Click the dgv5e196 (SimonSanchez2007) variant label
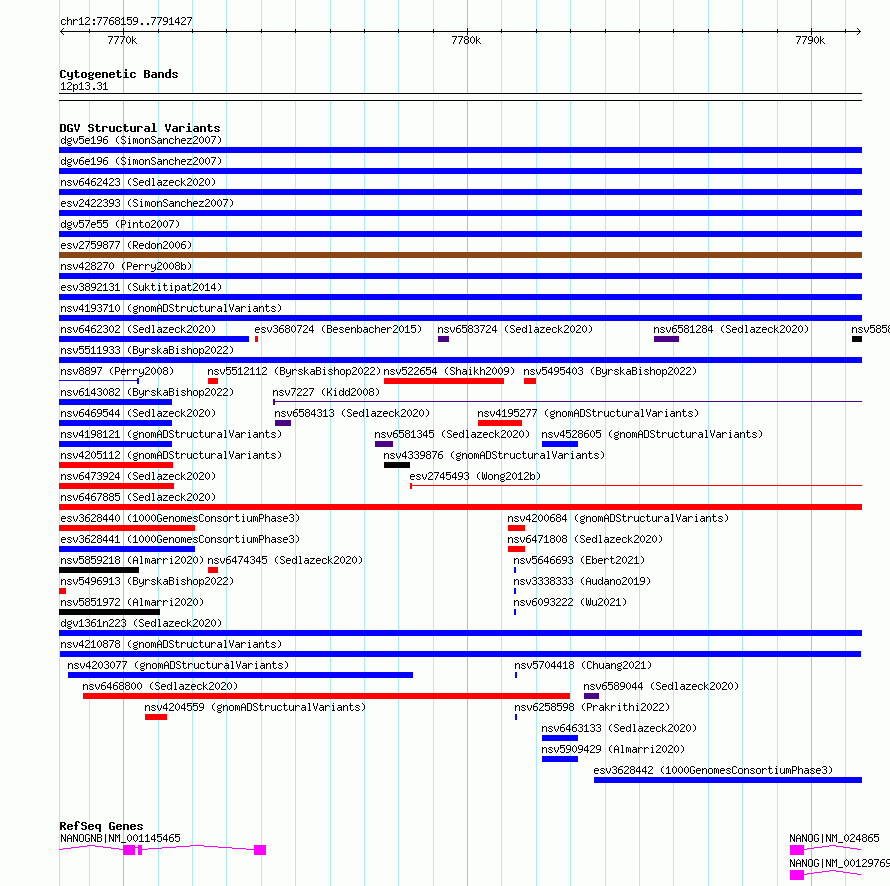The image size is (890, 886). pyautogui.click(x=141, y=140)
